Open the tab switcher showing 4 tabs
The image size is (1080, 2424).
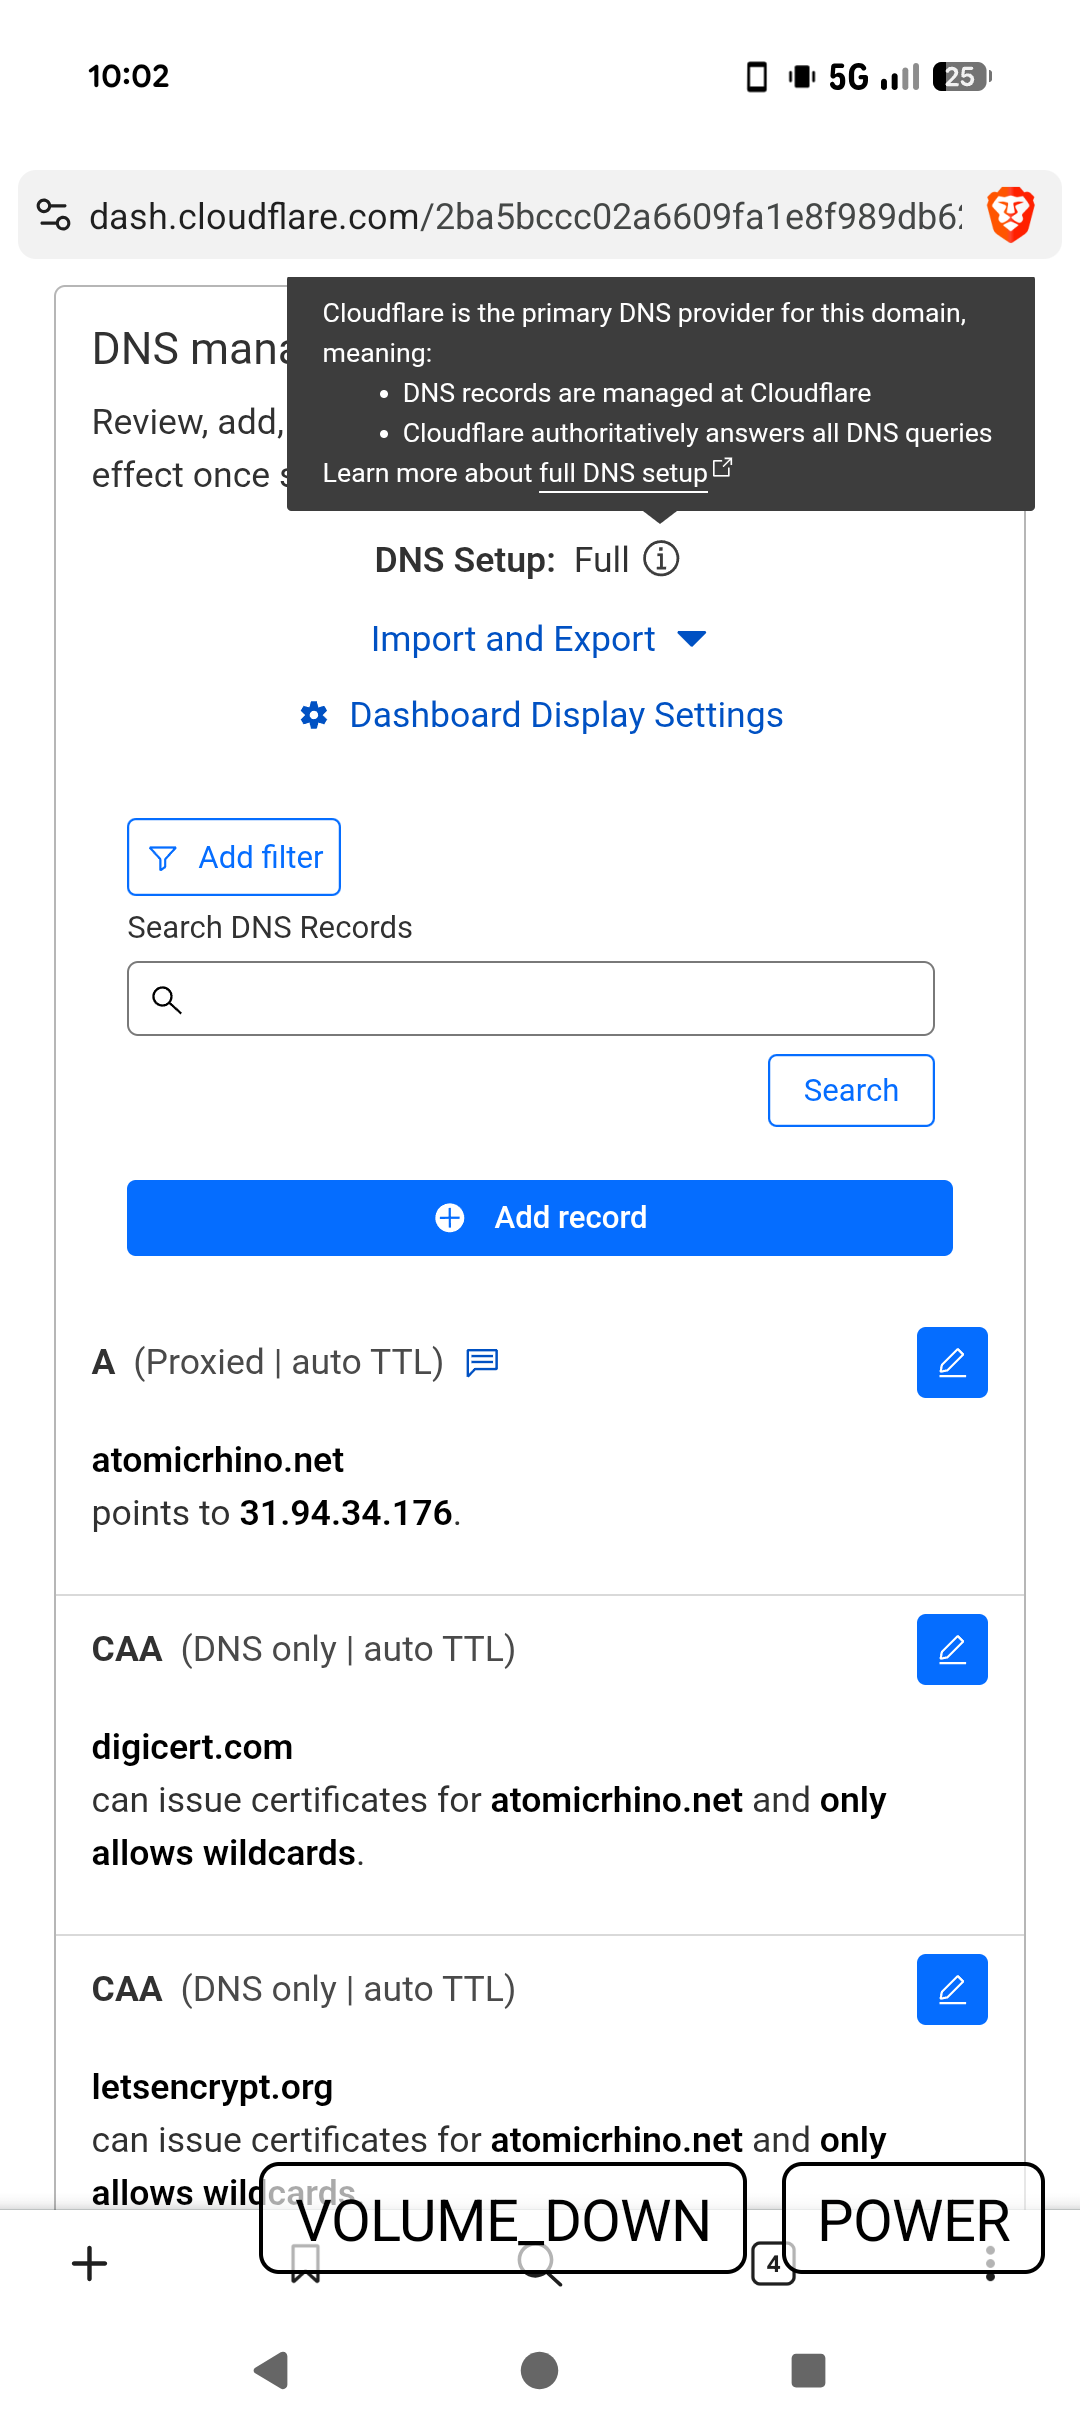pyautogui.click(x=773, y=2264)
